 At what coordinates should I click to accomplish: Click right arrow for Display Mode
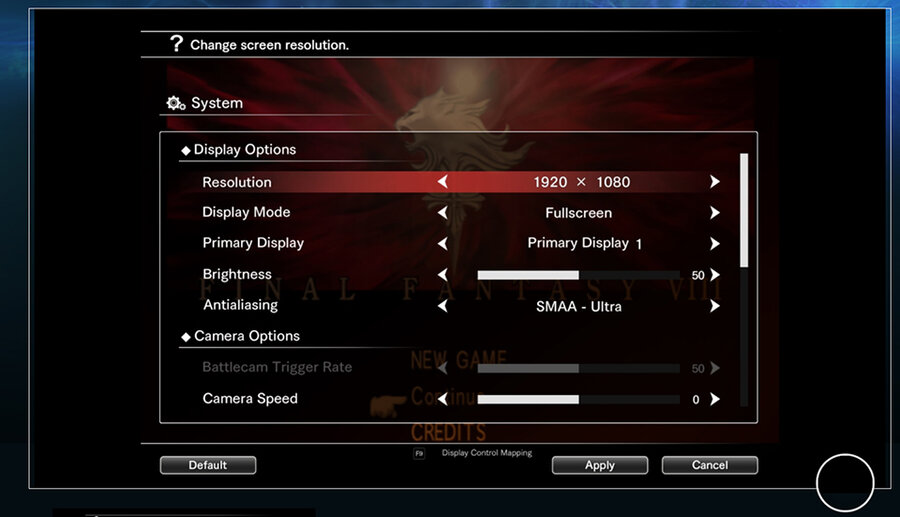pyautogui.click(x=715, y=213)
